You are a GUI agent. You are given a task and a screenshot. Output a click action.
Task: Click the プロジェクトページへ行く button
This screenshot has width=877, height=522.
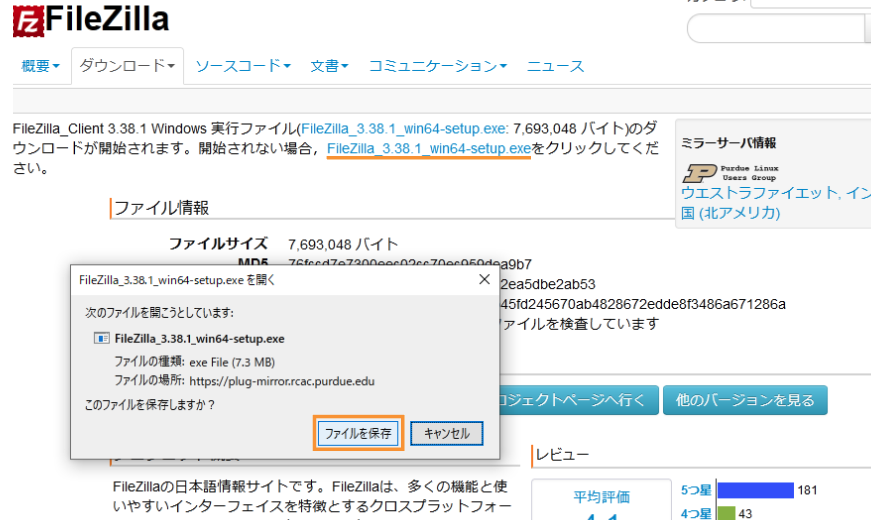tap(578, 400)
